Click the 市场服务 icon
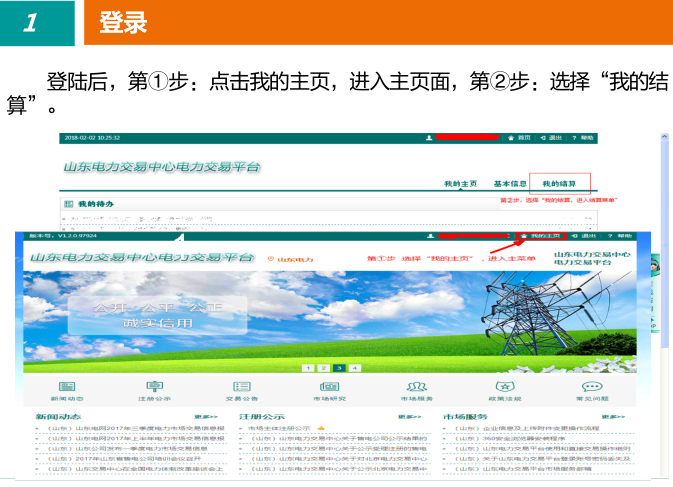Viewport: 673px width, 487px height. click(415, 385)
